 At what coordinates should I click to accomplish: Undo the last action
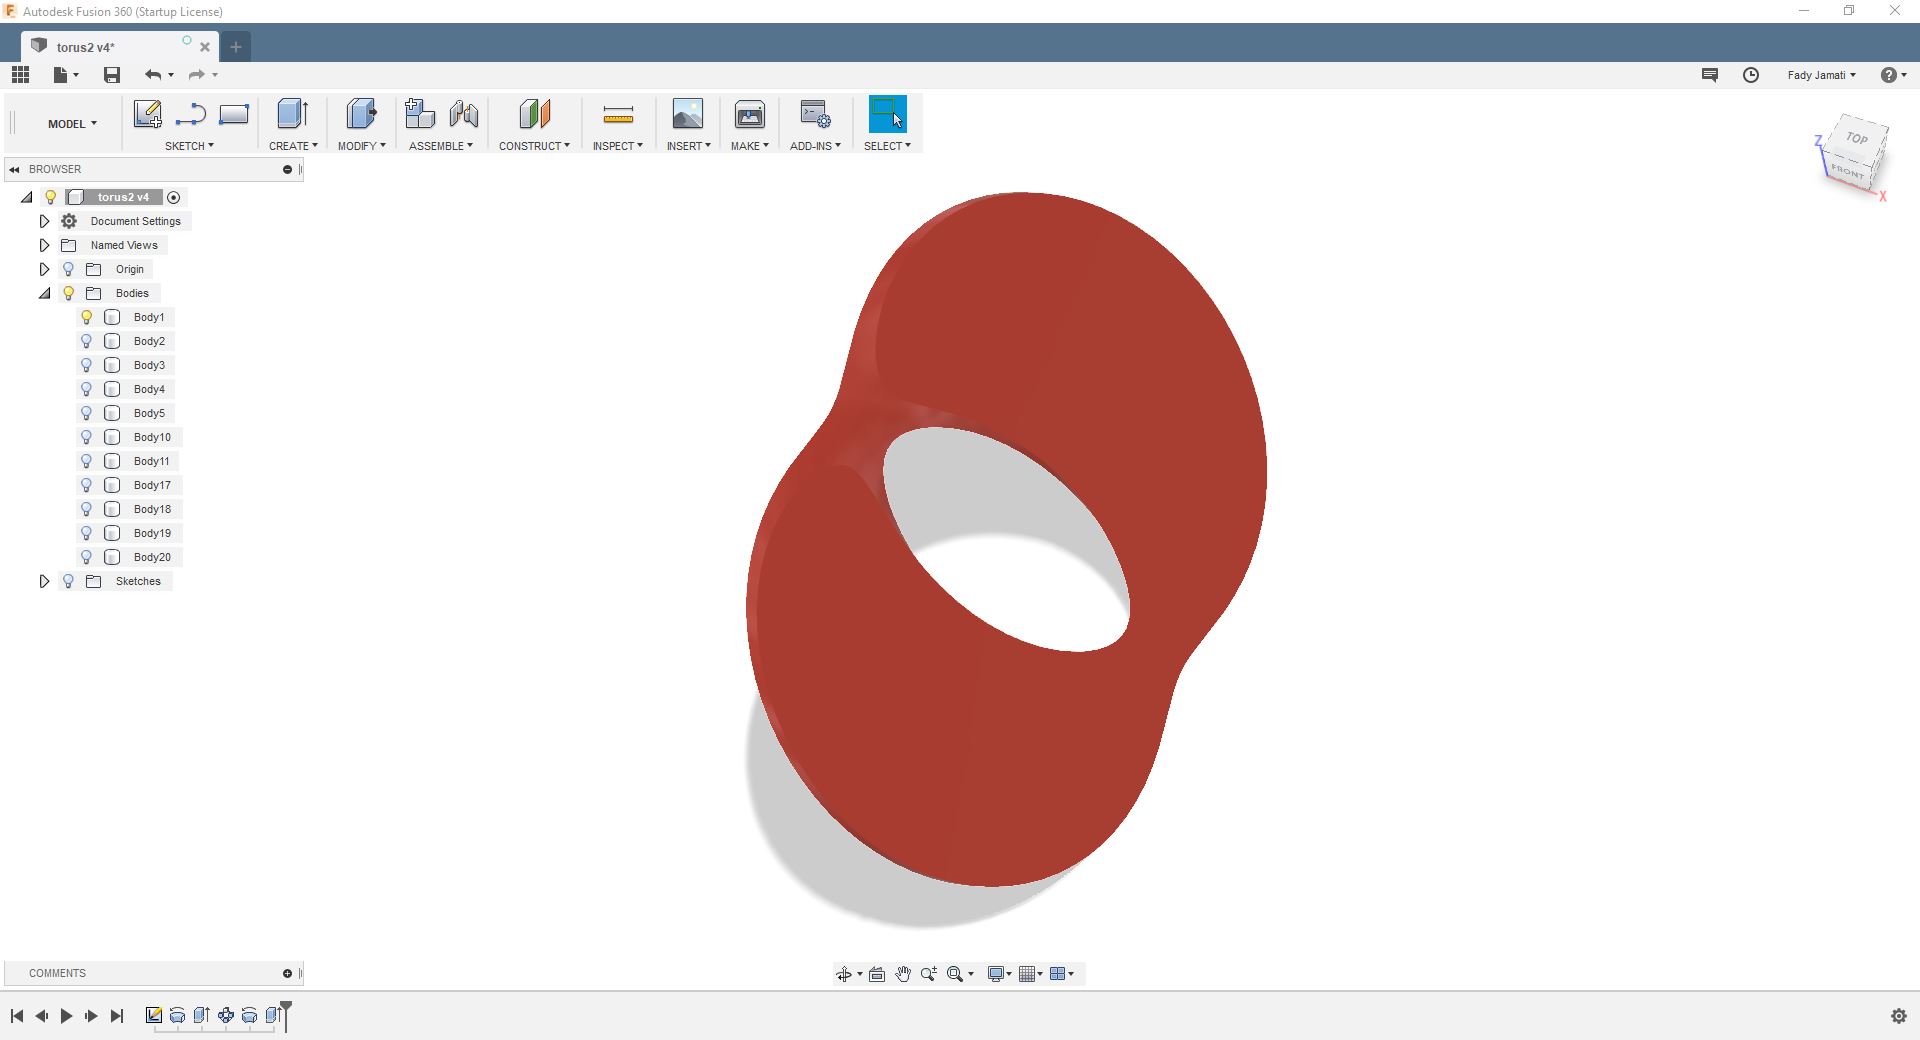click(153, 75)
